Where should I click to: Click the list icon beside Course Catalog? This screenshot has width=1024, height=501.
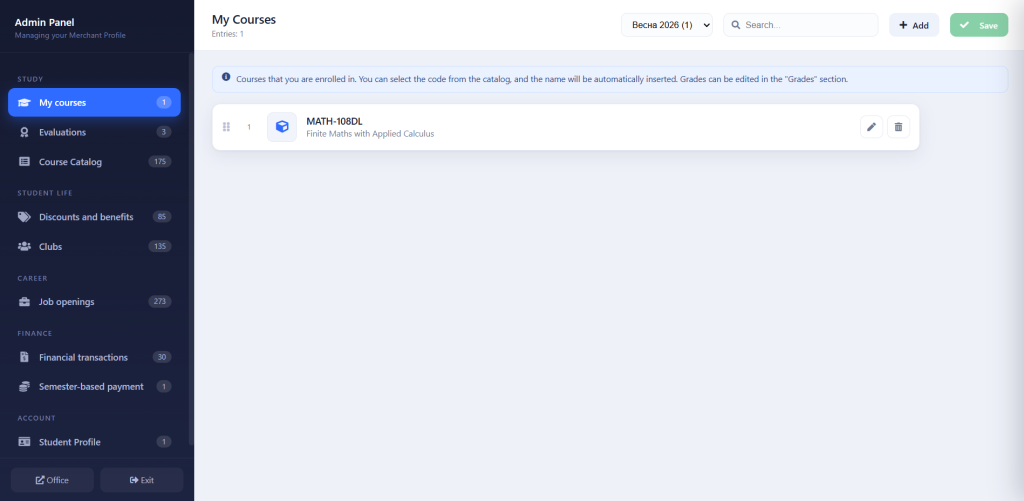click(24, 161)
